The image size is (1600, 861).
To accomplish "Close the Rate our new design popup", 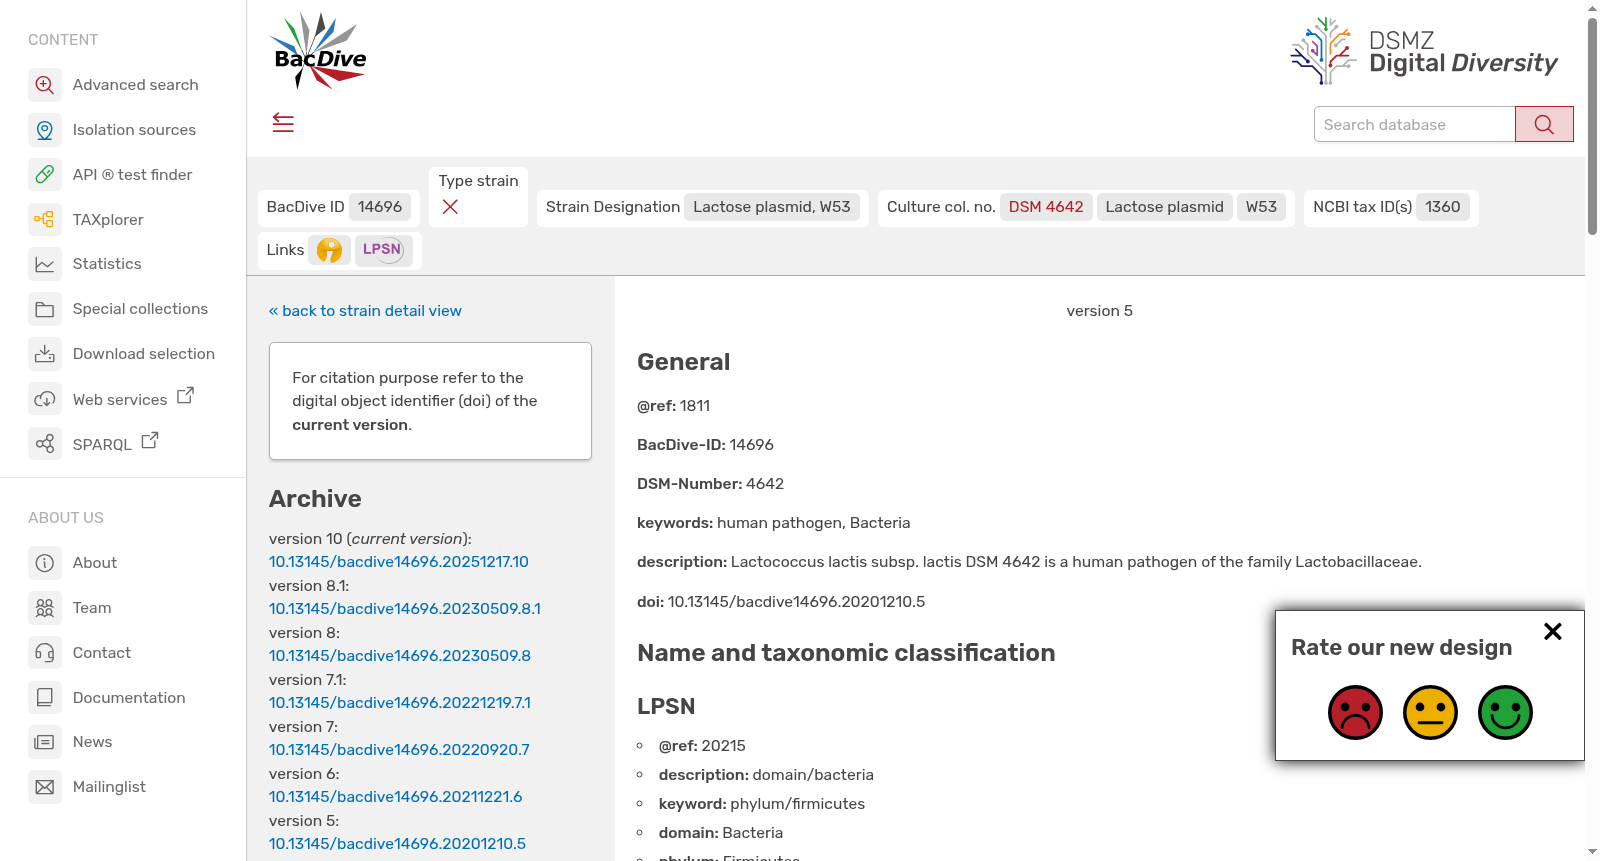I will tap(1553, 631).
